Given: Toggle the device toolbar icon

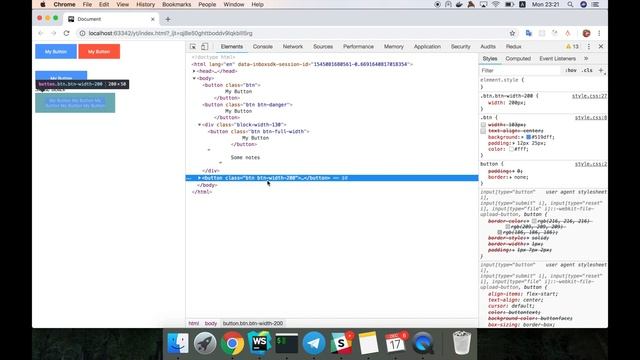Looking at the screenshot, I should point(204,47).
